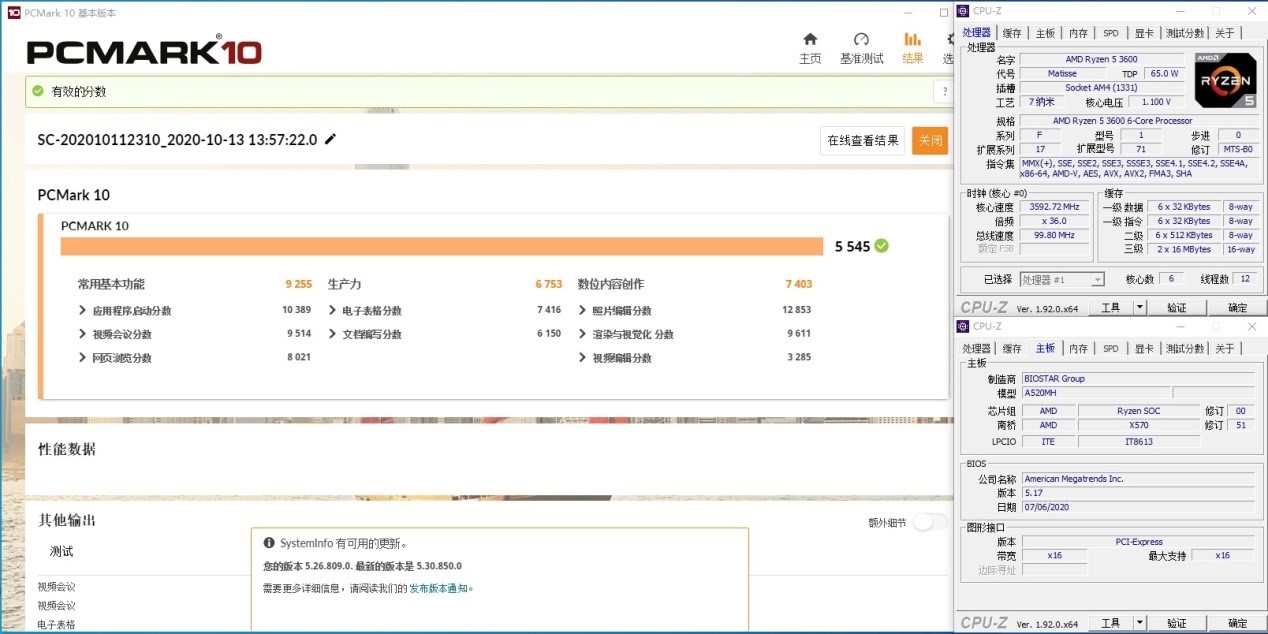Screen dimensions: 1268x634
Task: Click 验证 button in CPU-Z mainboard window
Action: click(1177, 623)
